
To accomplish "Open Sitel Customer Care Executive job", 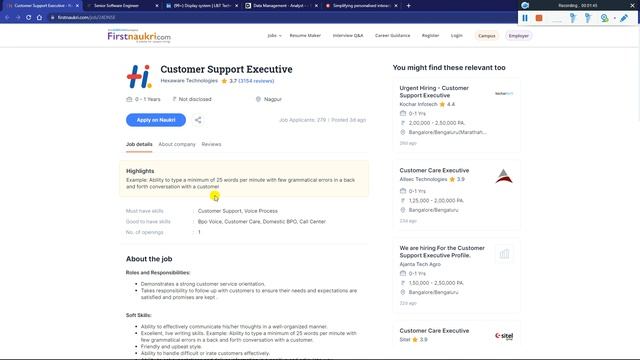I will coord(434,331).
